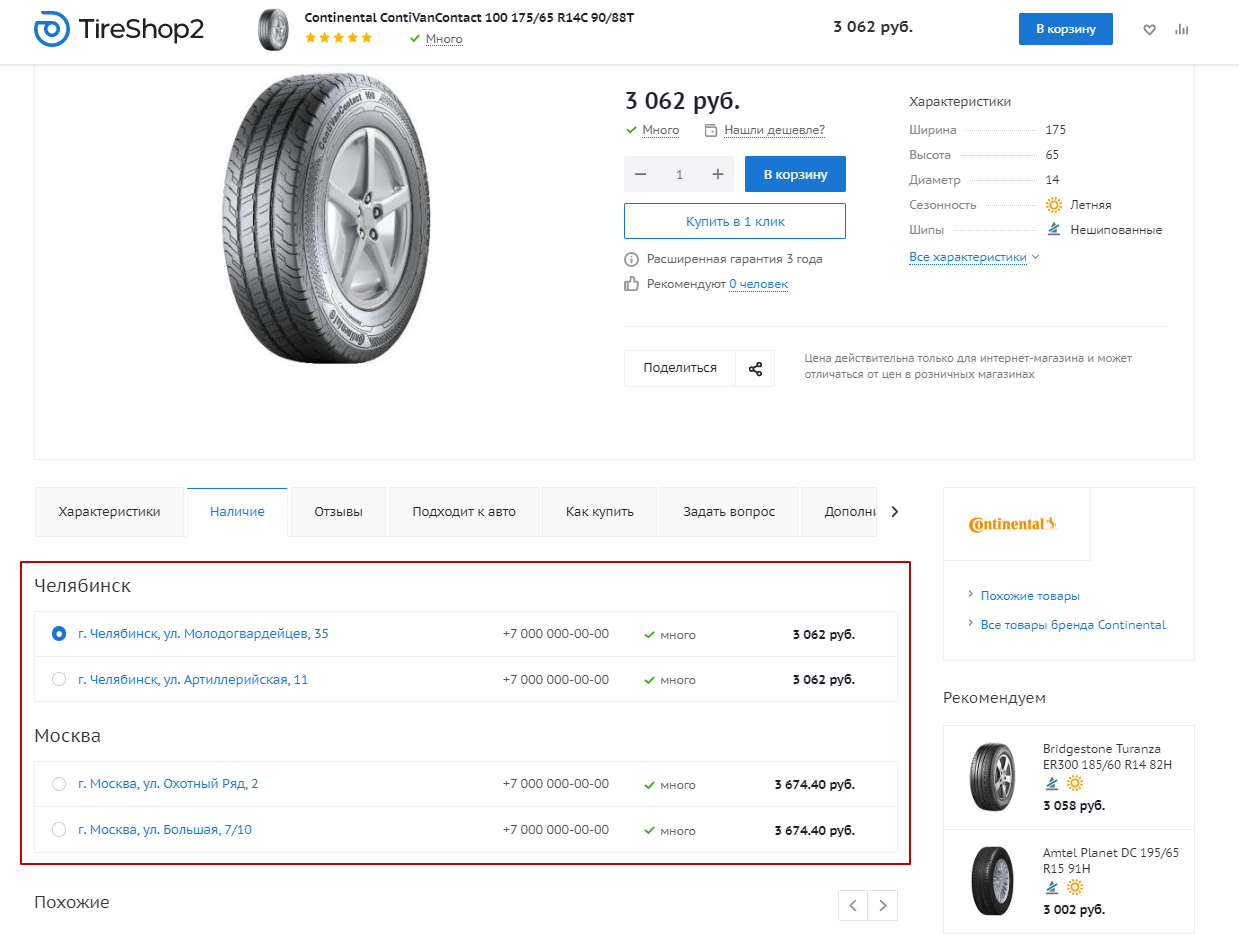The image size is (1239, 934).
Task: Go to previous similar products with the left arrow
Action: [853, 905]
